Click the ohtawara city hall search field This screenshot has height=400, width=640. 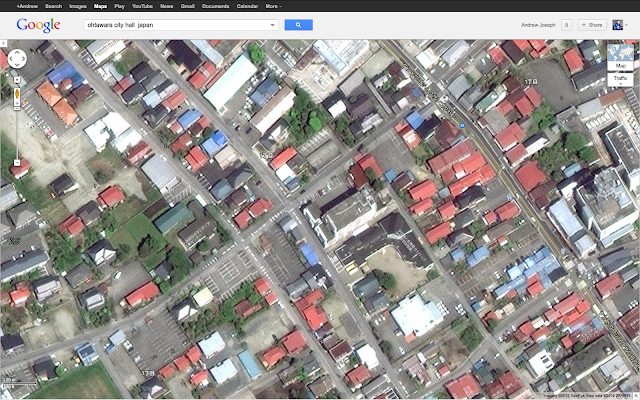[x=181, y=25]
